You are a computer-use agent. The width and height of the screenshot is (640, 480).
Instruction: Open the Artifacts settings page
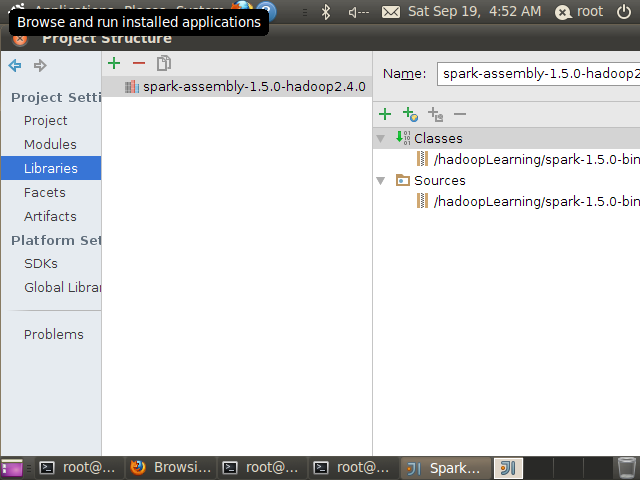click(50, 216)
